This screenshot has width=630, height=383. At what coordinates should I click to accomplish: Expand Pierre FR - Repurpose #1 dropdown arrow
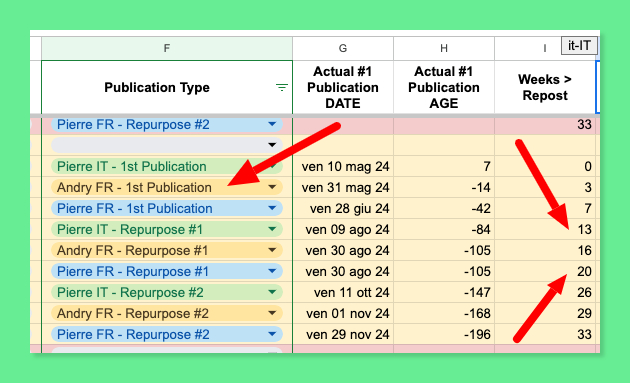pyautogui.click(x=272, y=271)
